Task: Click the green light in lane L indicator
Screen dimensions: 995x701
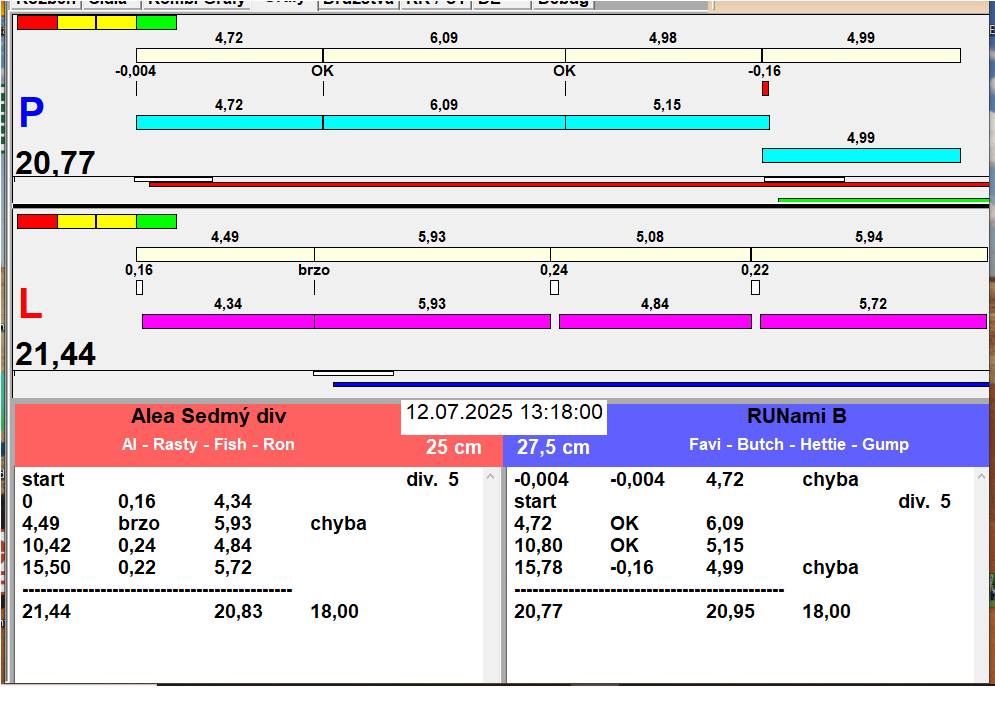Action: 156,221
